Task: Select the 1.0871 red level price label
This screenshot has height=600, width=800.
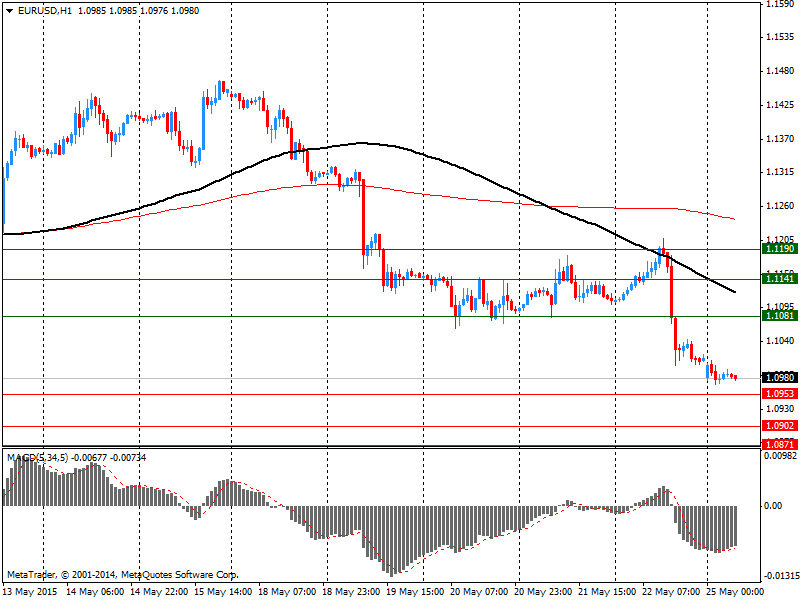Action: click(x=780, y=444)
